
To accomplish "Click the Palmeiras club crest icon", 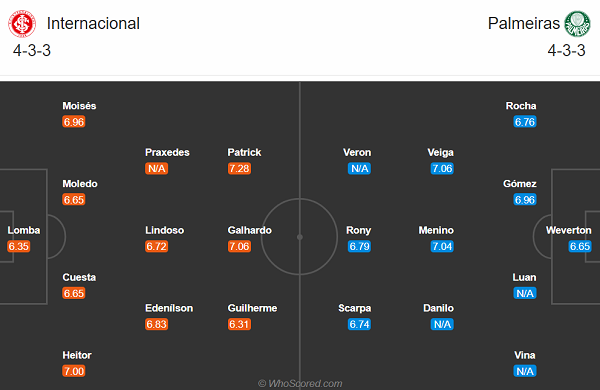I will (x=578, y=24).
